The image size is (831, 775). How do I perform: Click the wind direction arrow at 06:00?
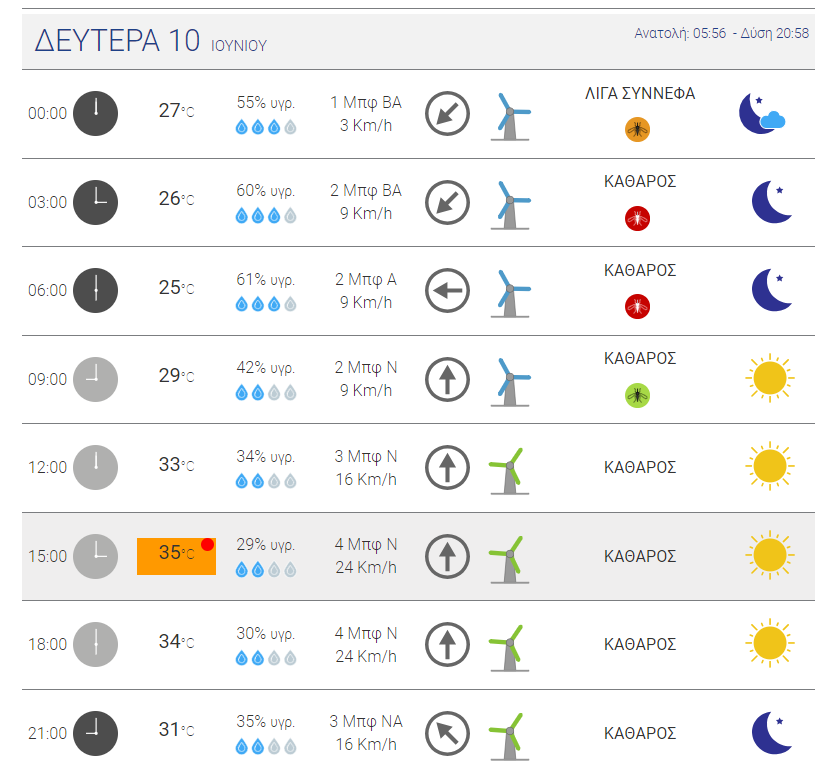pos(447,291)
